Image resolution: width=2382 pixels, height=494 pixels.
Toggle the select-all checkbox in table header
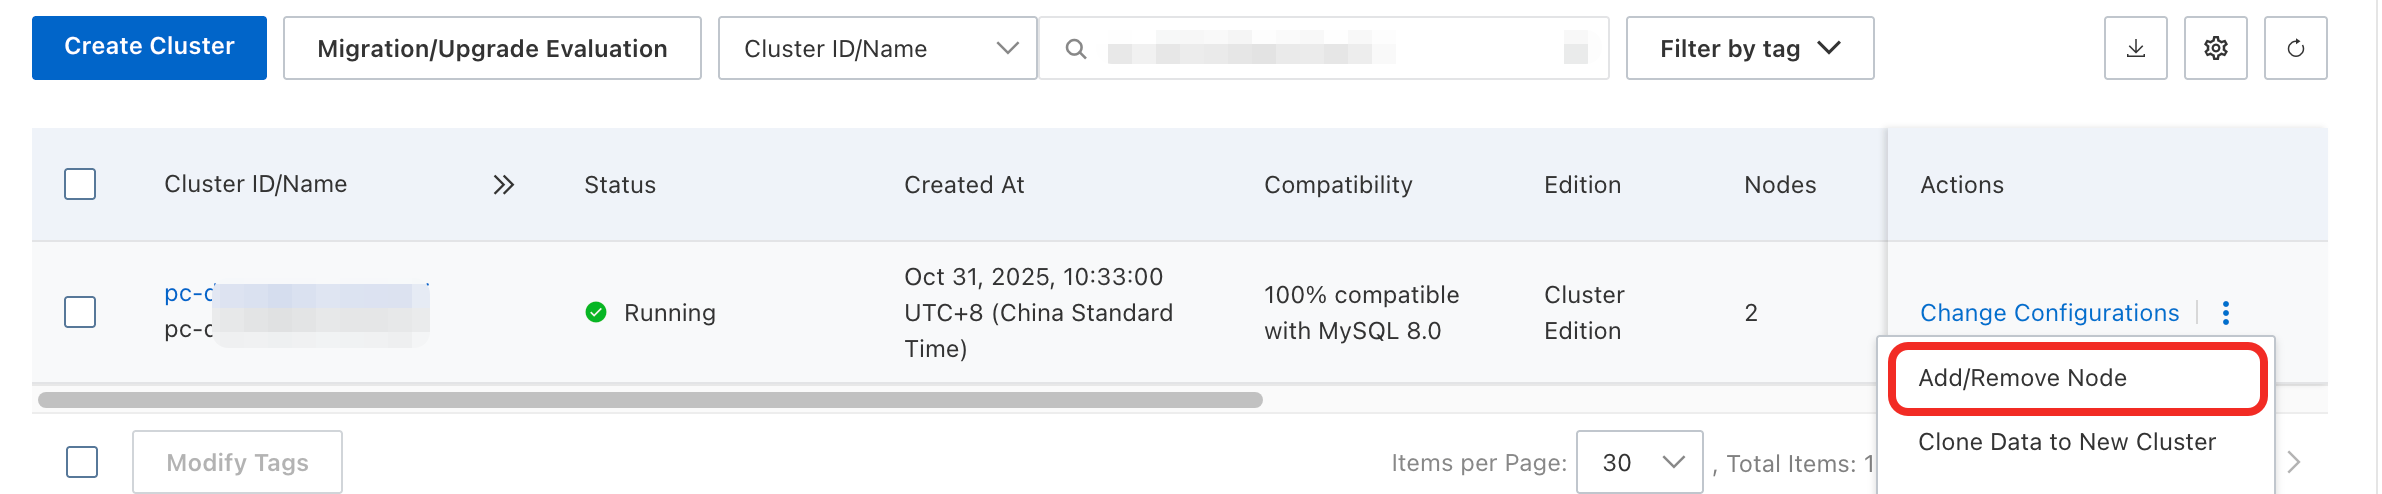point(80,184)
